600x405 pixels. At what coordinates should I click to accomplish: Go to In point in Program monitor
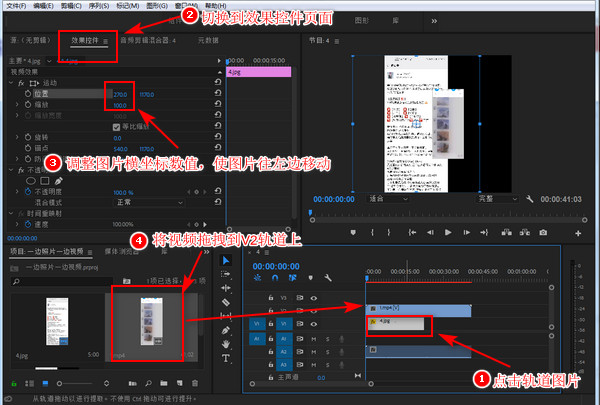[x=412, y=232]
